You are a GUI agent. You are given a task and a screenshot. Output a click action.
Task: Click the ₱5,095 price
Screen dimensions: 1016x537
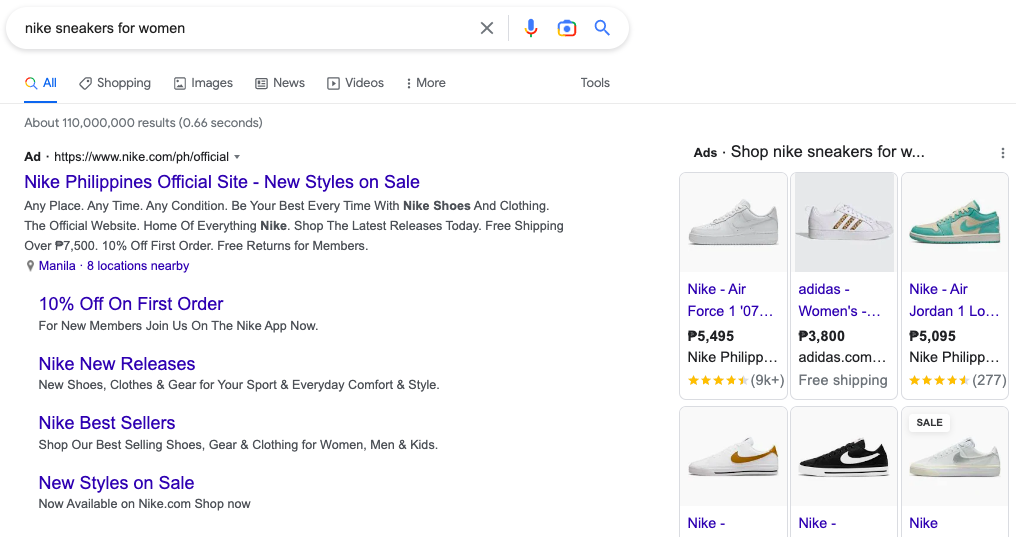[x=932, y=336]
